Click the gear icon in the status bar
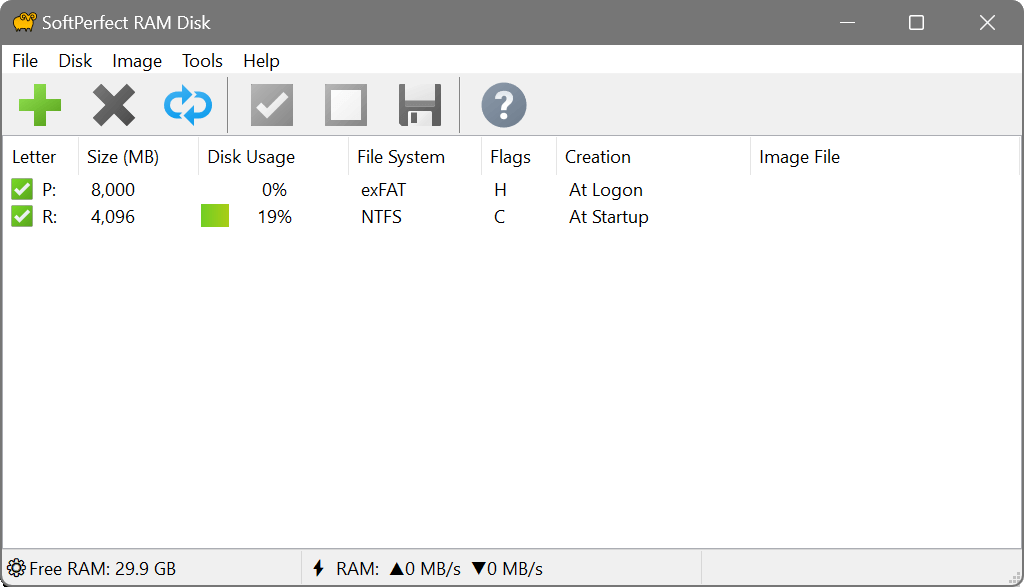 [14, 567]
